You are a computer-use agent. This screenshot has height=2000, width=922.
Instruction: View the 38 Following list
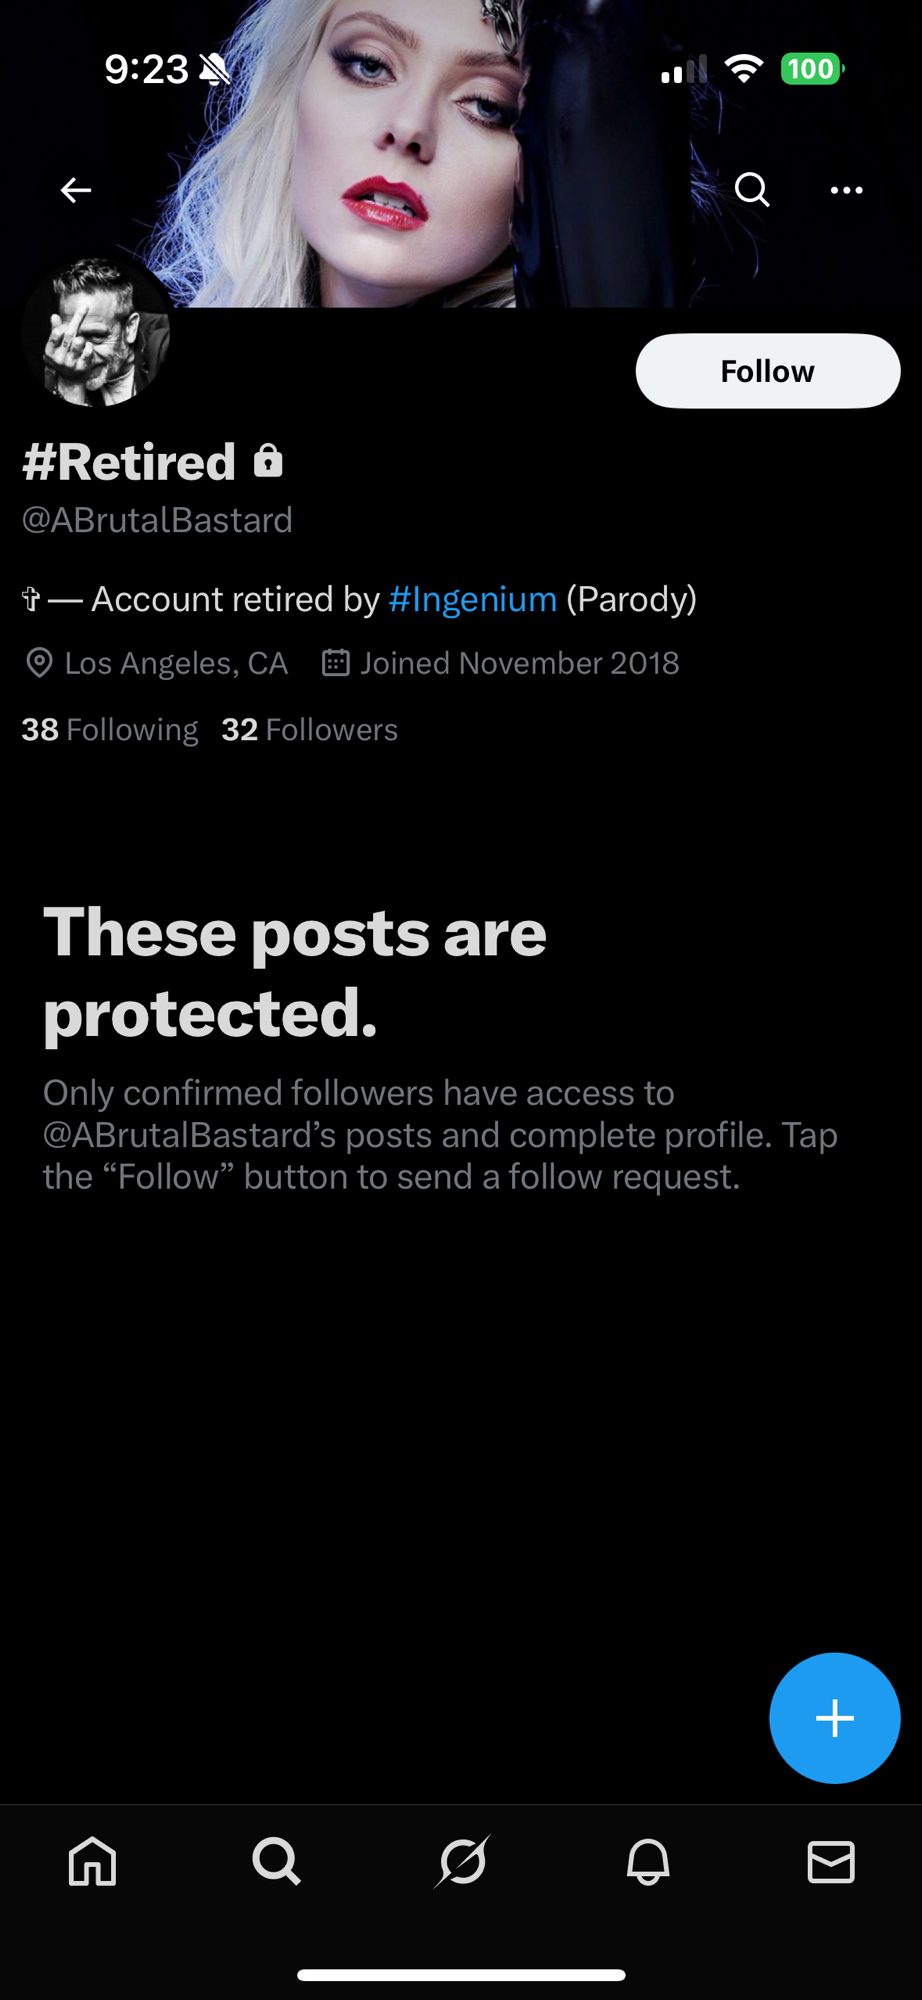tap(110, 730)
